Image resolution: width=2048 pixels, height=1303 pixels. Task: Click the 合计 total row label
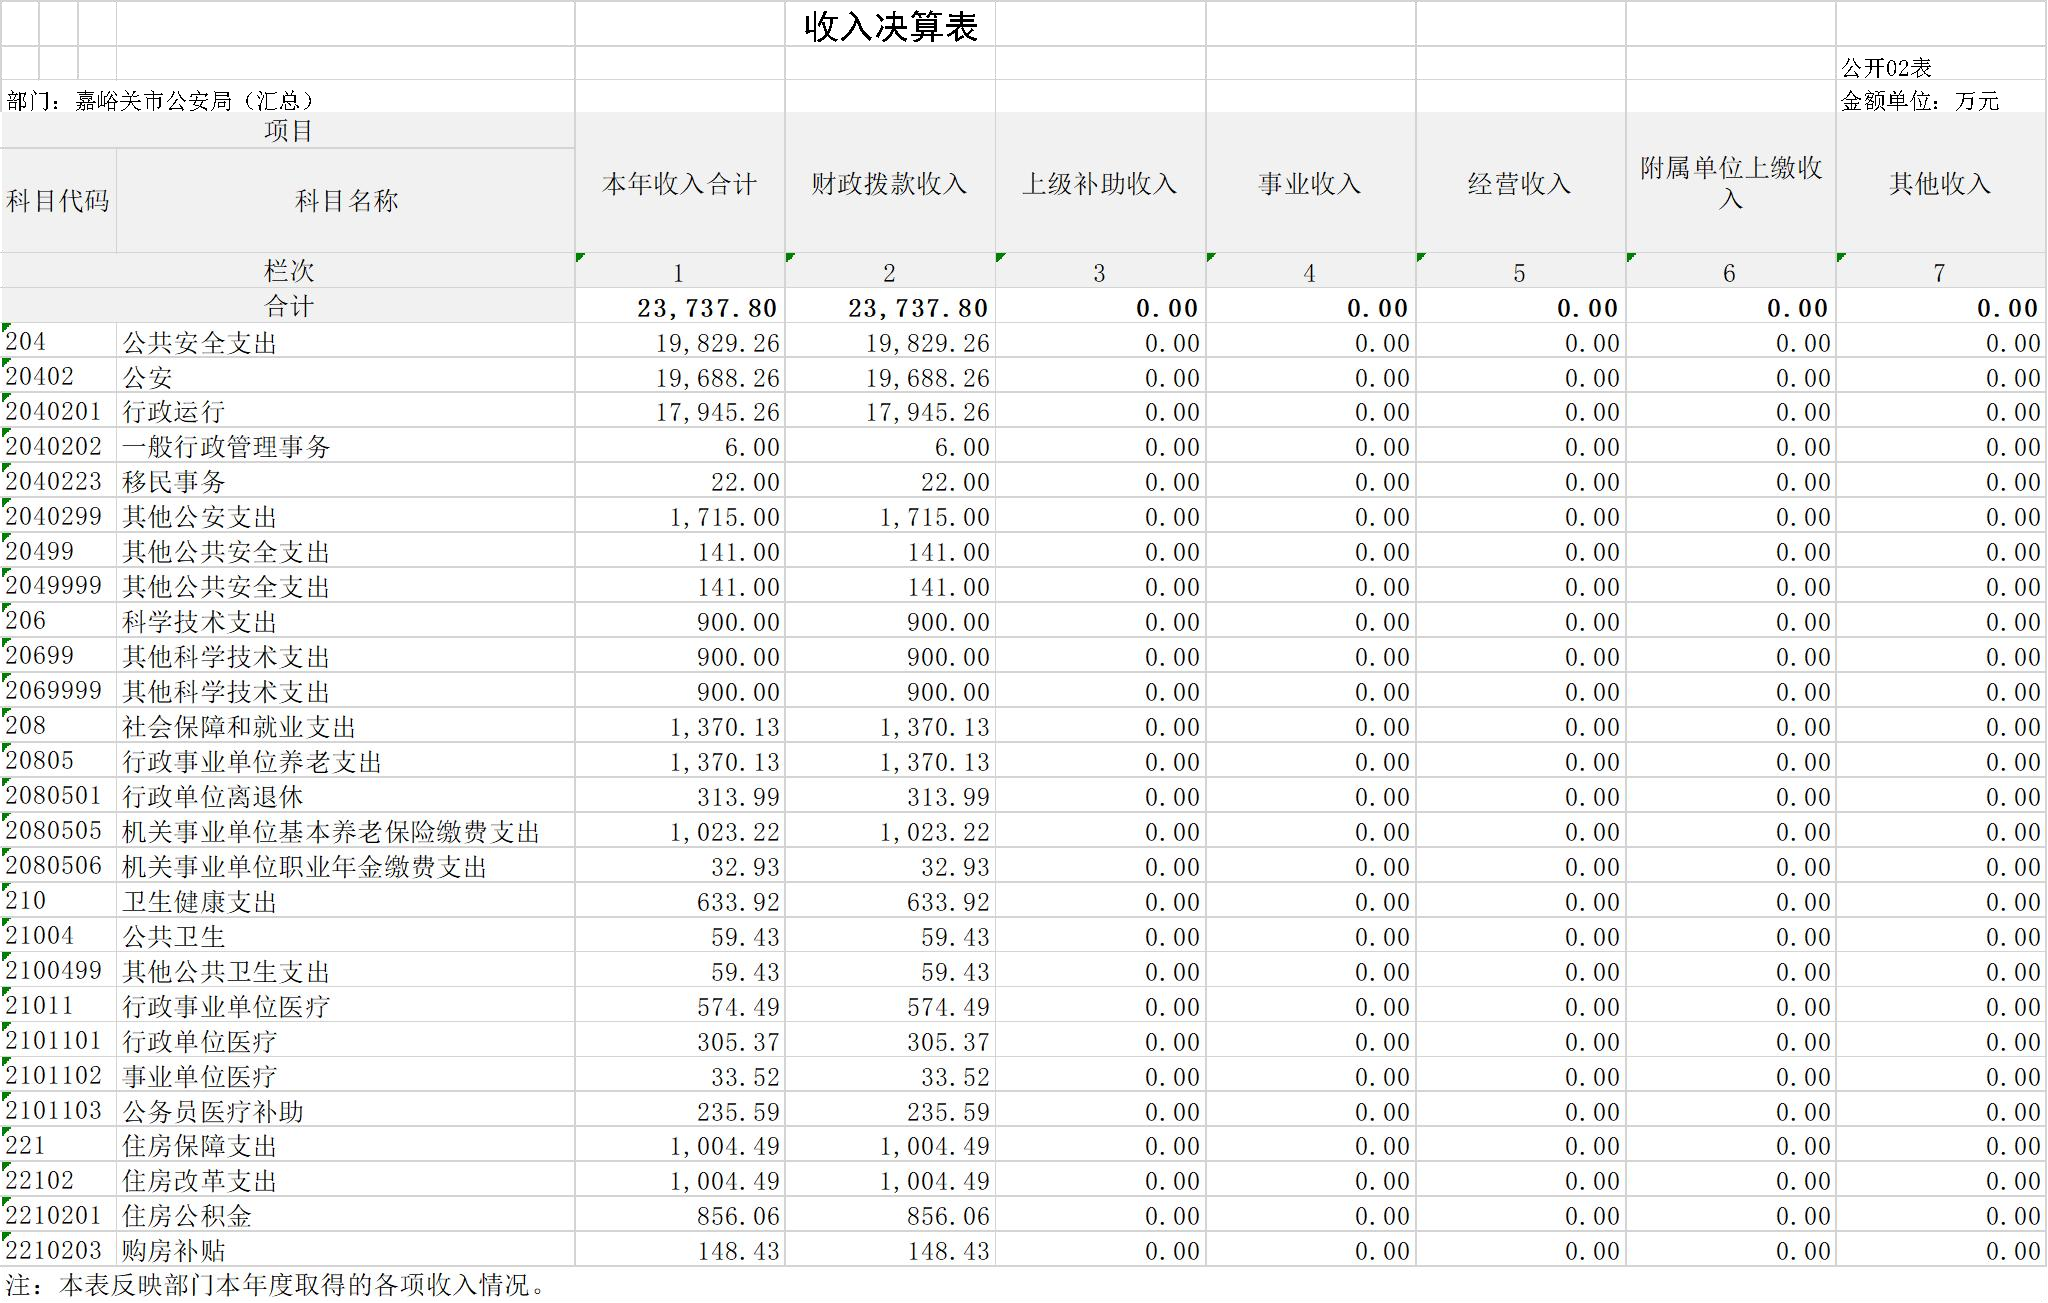[288, 306]
